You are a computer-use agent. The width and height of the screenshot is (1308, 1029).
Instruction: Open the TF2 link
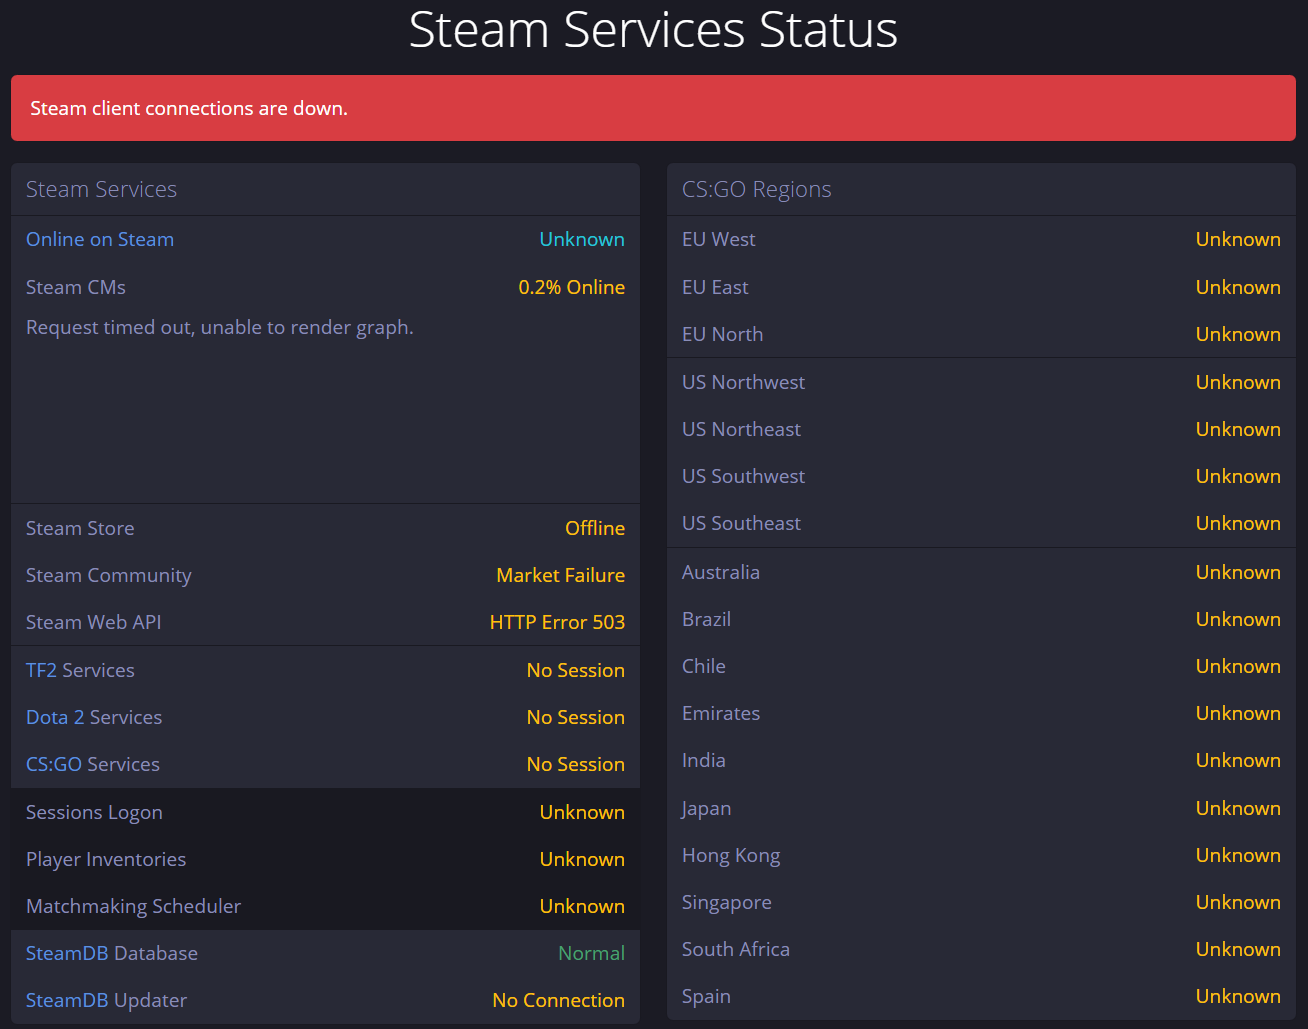click(x=41, y=670)
